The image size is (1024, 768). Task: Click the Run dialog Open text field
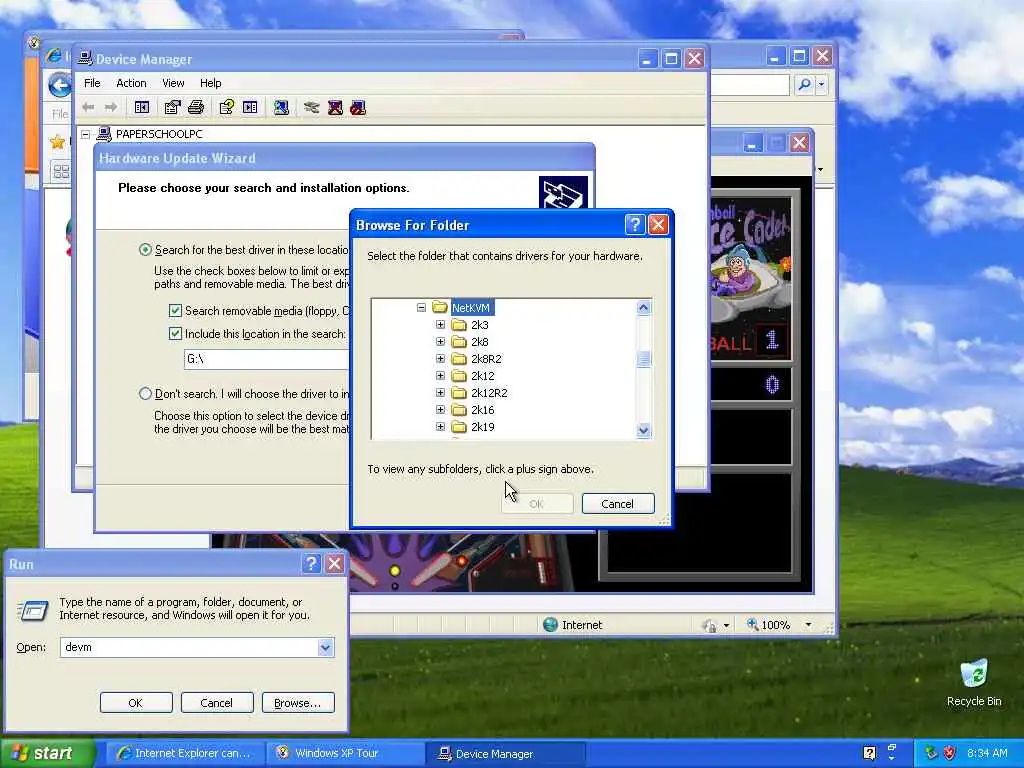tap(188, 647)
